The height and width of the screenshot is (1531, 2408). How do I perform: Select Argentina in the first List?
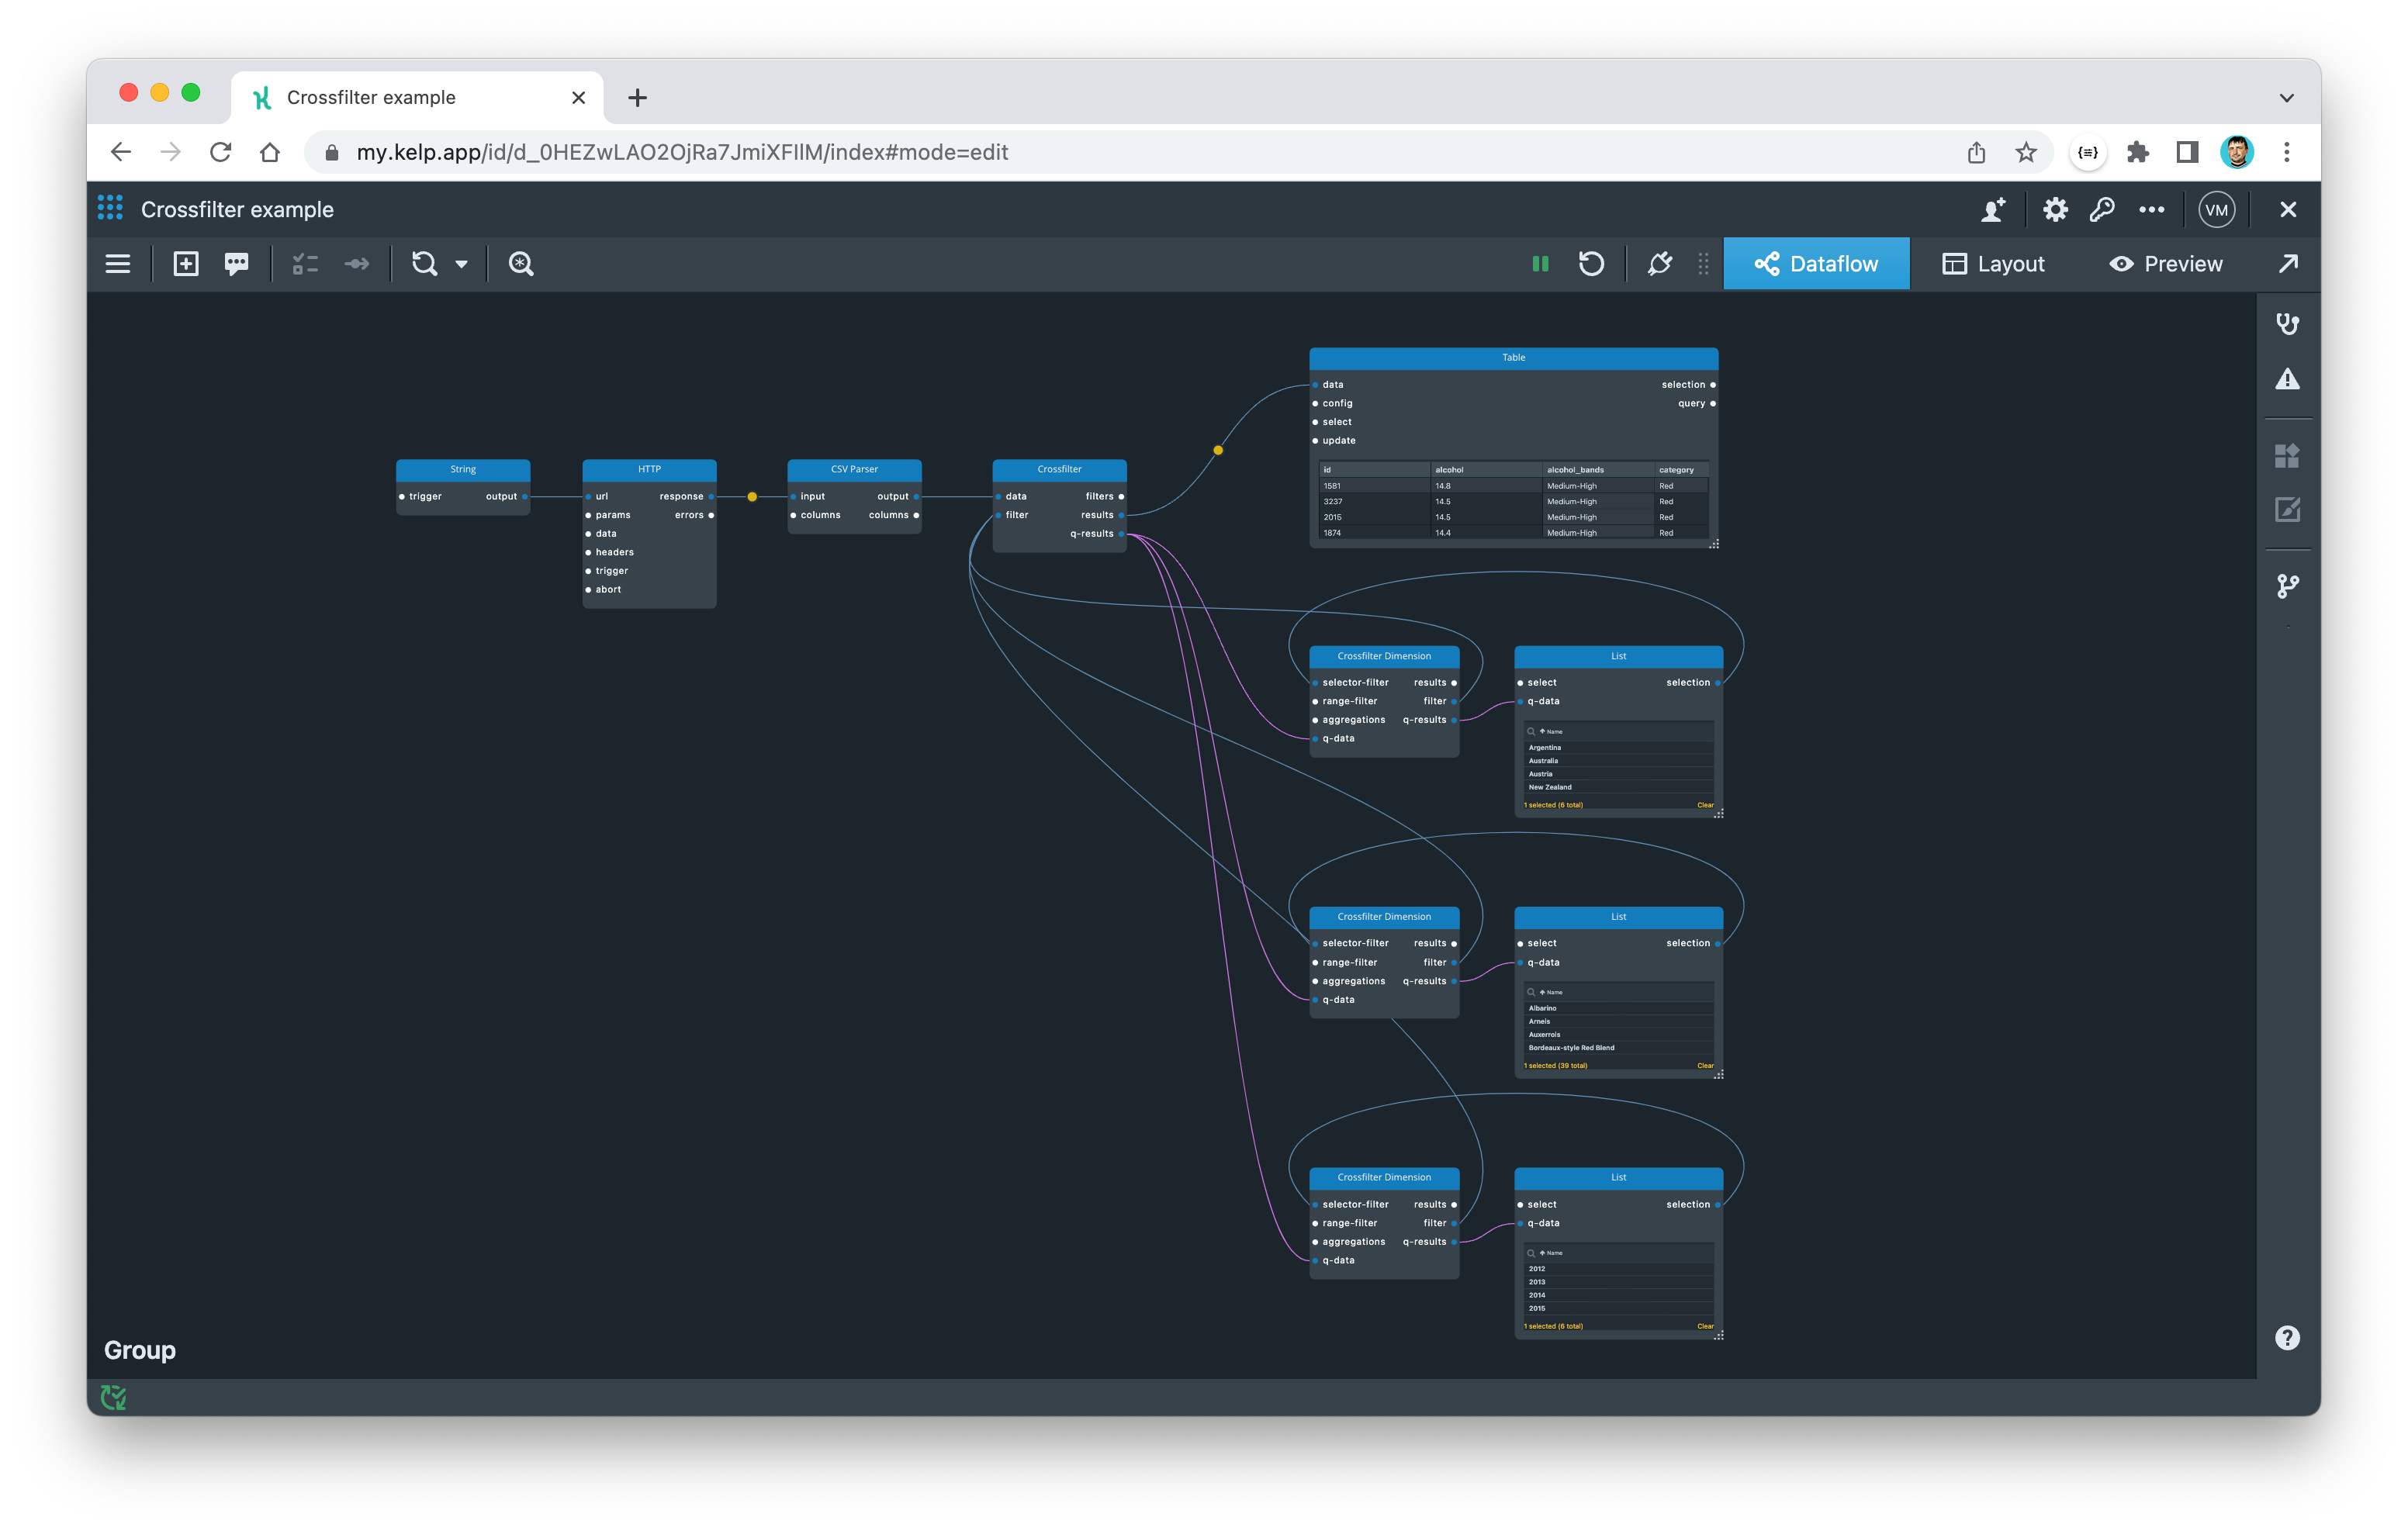1545,748
